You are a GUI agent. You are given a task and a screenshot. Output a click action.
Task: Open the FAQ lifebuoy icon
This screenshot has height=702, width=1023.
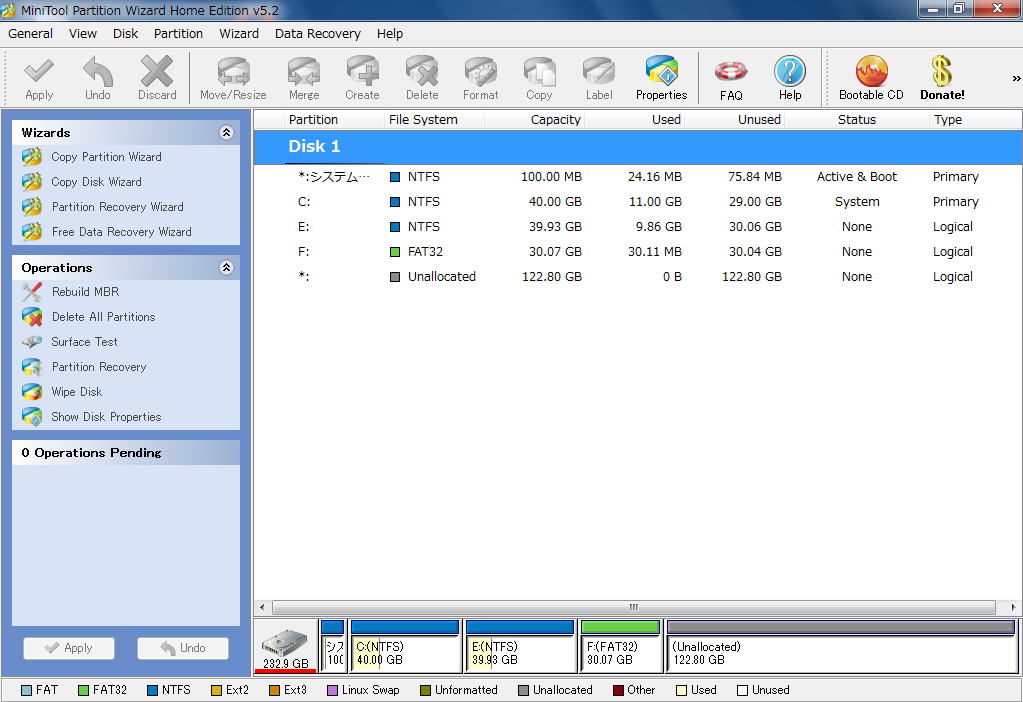click(x=731, y=78)
